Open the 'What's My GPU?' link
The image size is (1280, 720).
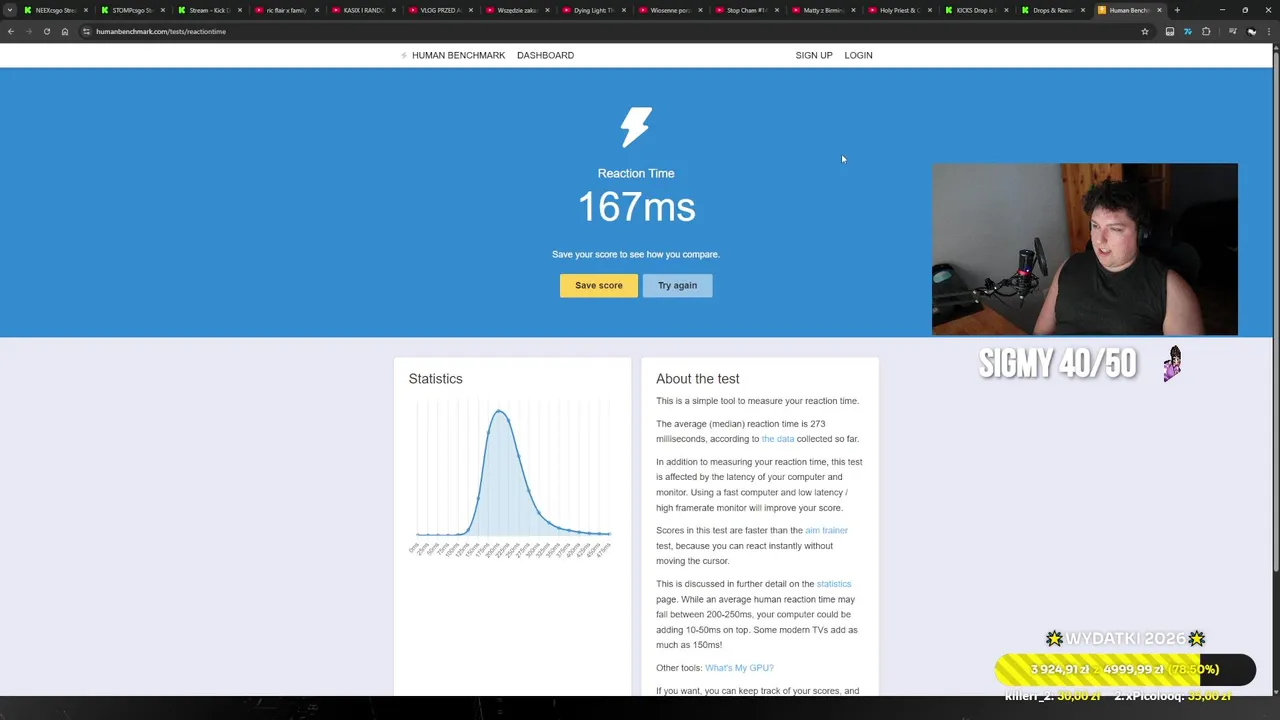click(739, 668)
